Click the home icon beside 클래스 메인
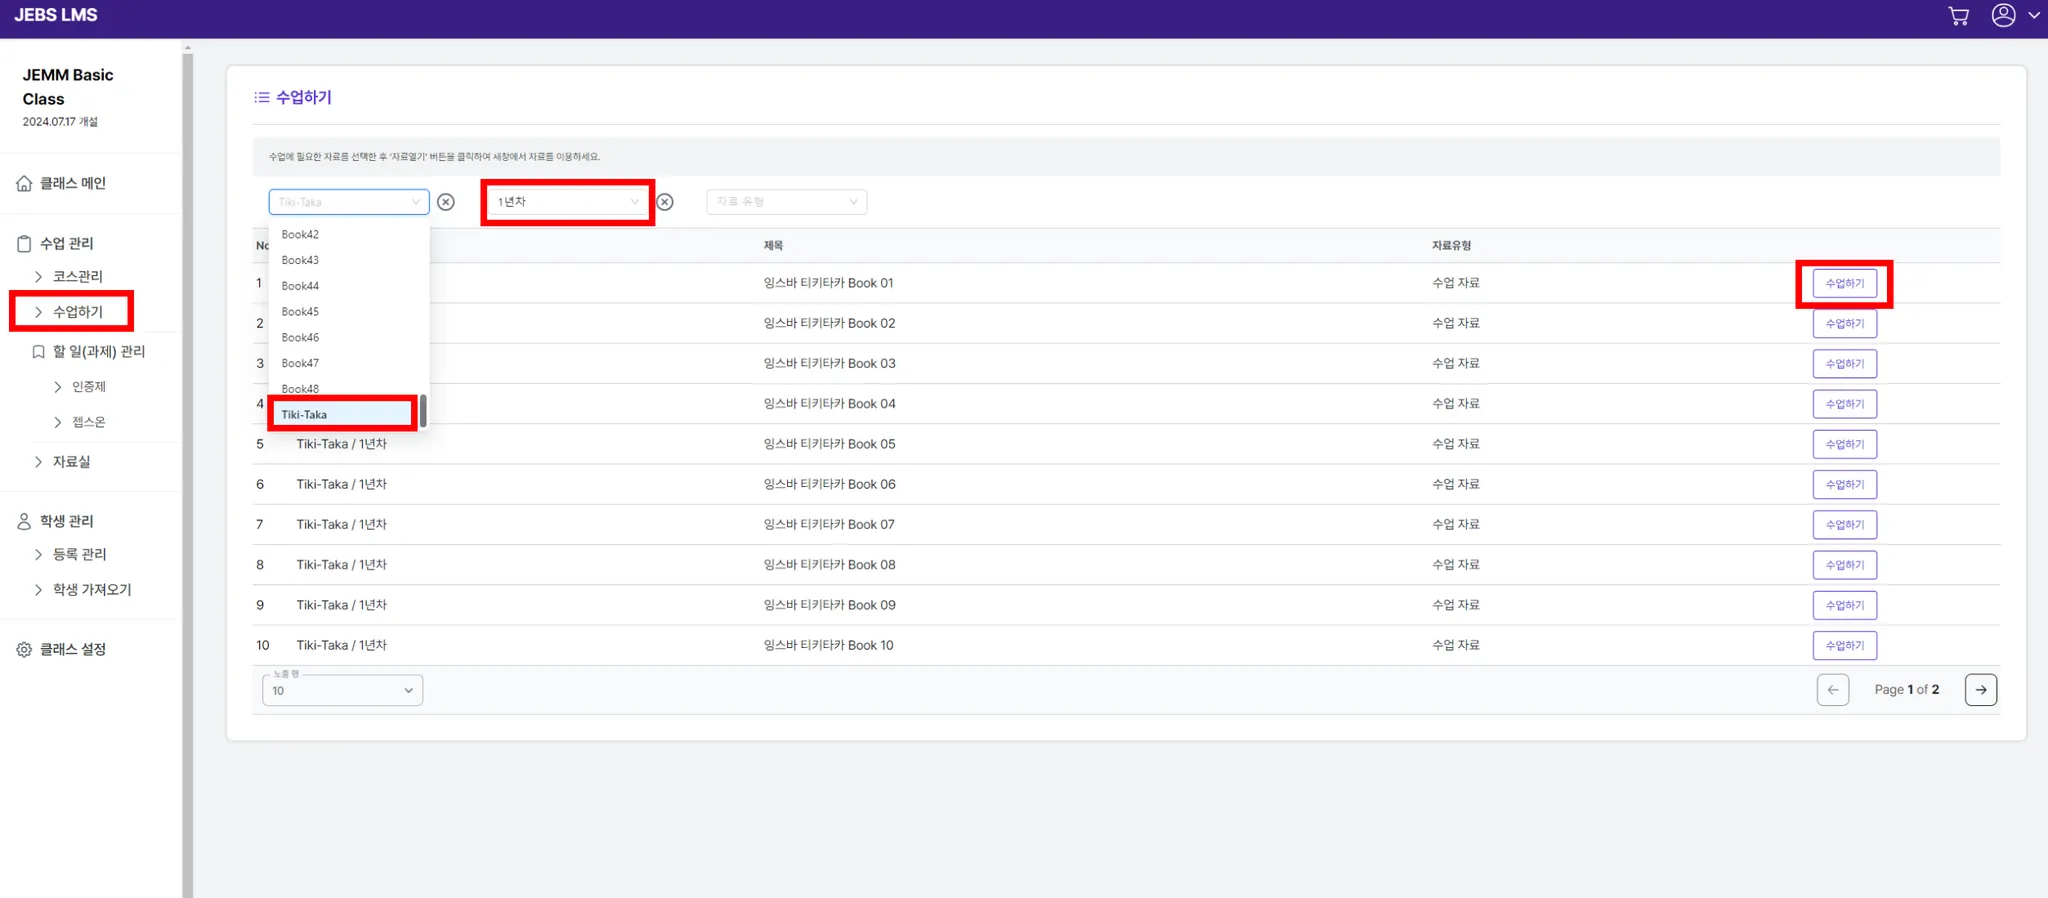The width and height of the screenshot is (2048, 898). click(x=24, y=183)
